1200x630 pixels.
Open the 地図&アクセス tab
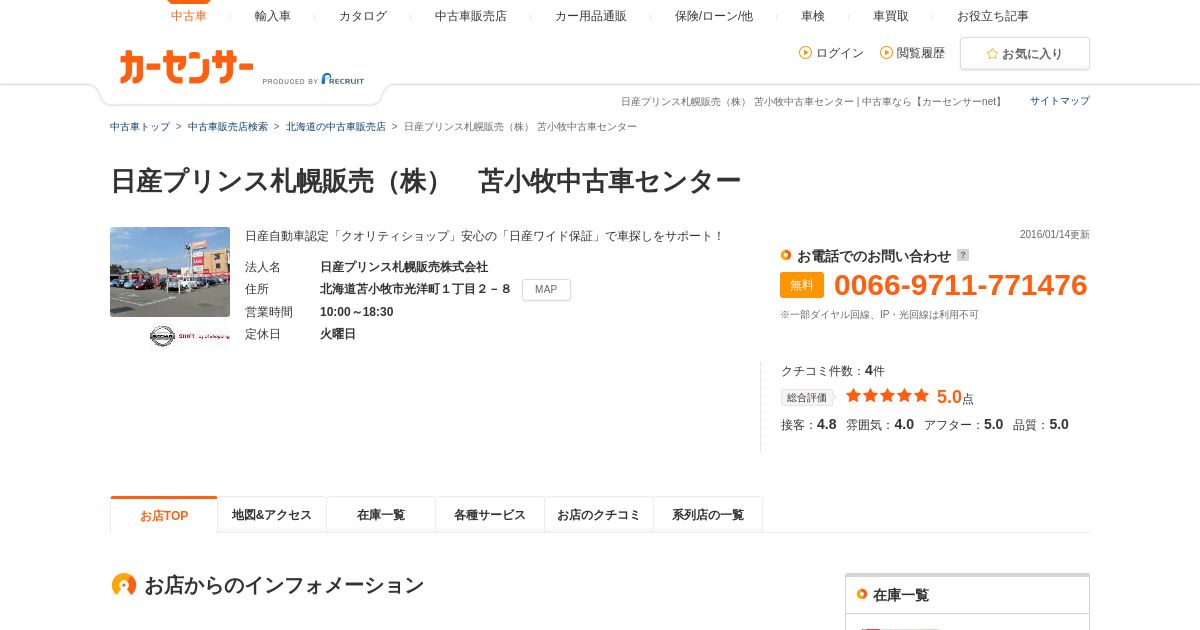click(x=272, y=515)
